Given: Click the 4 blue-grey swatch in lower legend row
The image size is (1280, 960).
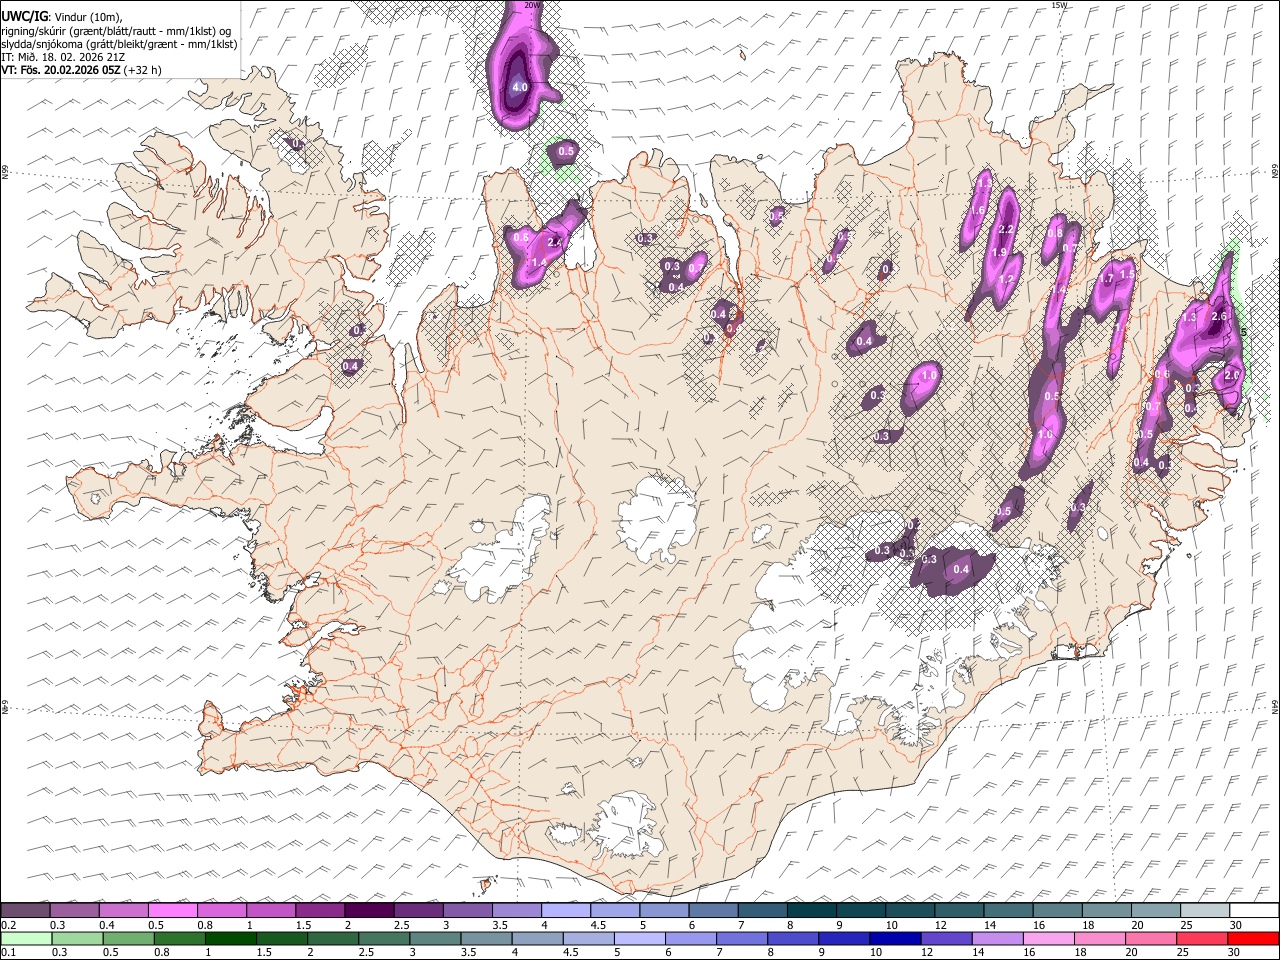Looking at the screenshot, I should point(537,939).
